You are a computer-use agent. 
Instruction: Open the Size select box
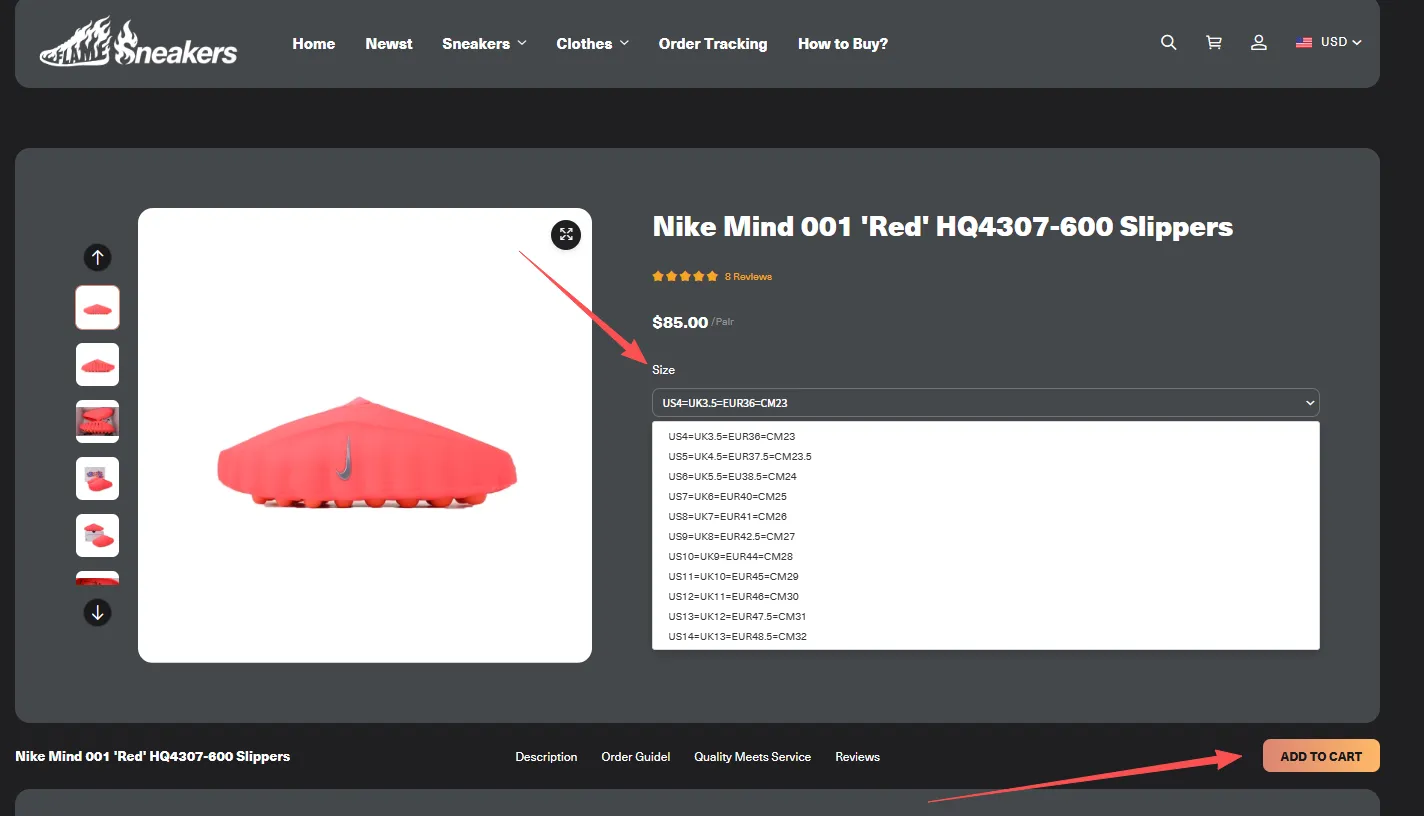pyautogui.click(x=985, y=402)
